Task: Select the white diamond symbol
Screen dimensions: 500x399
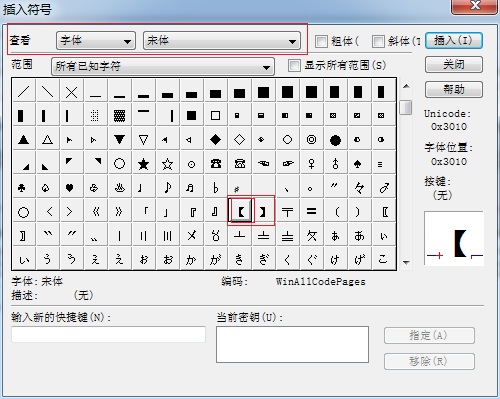Action: [239, 140]
